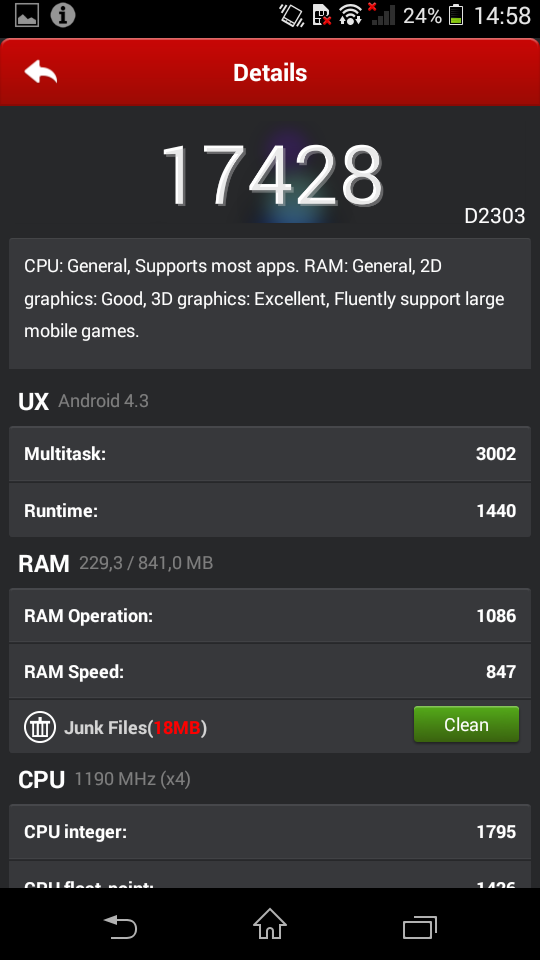The height and width of the screenshot is (960, 540).
Task: Tap the info notification icon in status bar
Action: pos(62,15)
